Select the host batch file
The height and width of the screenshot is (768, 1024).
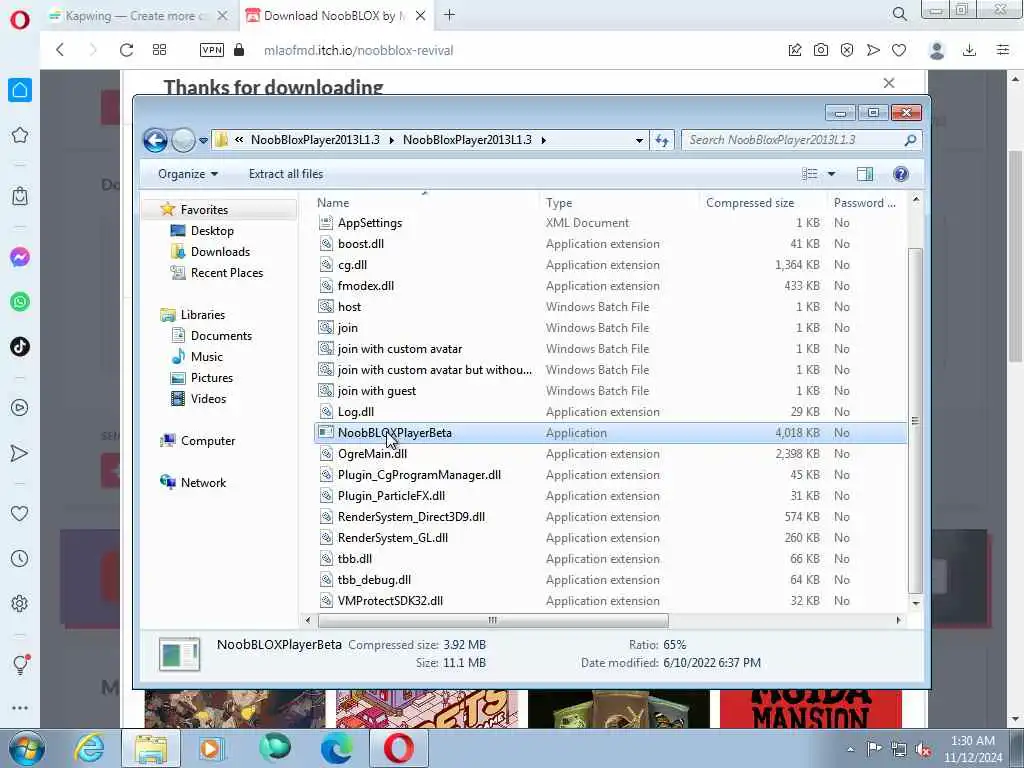click(x=349, y=307)
